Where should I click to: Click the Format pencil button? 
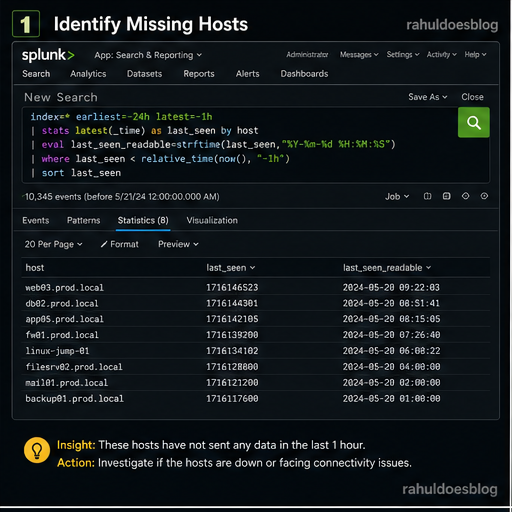[120, 244]
